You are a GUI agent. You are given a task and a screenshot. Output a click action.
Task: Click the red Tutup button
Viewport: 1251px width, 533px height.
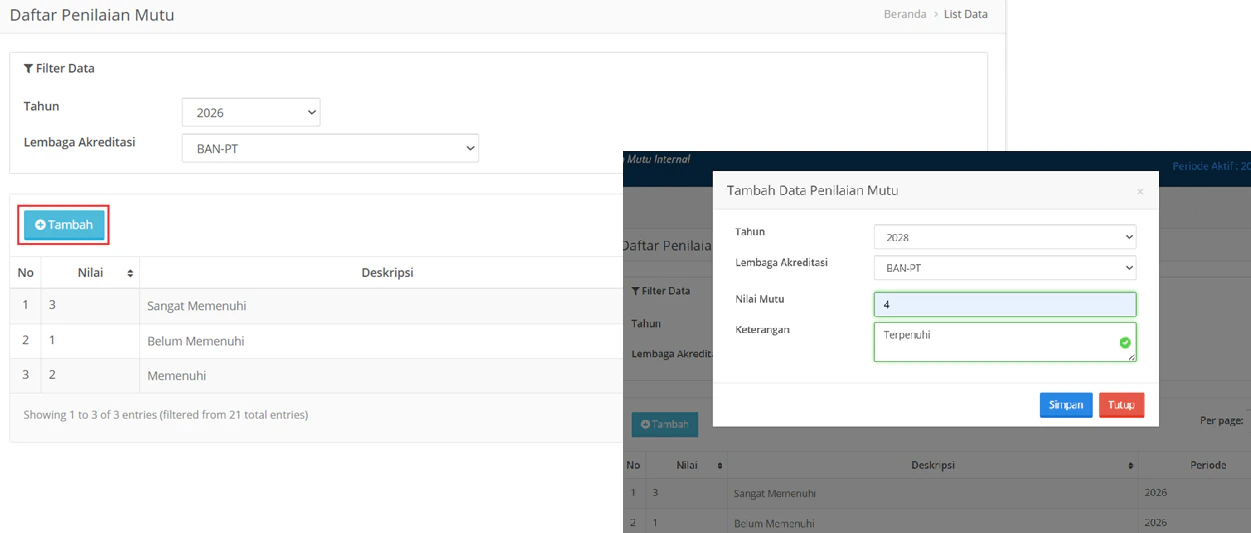tap(1121, 405)
